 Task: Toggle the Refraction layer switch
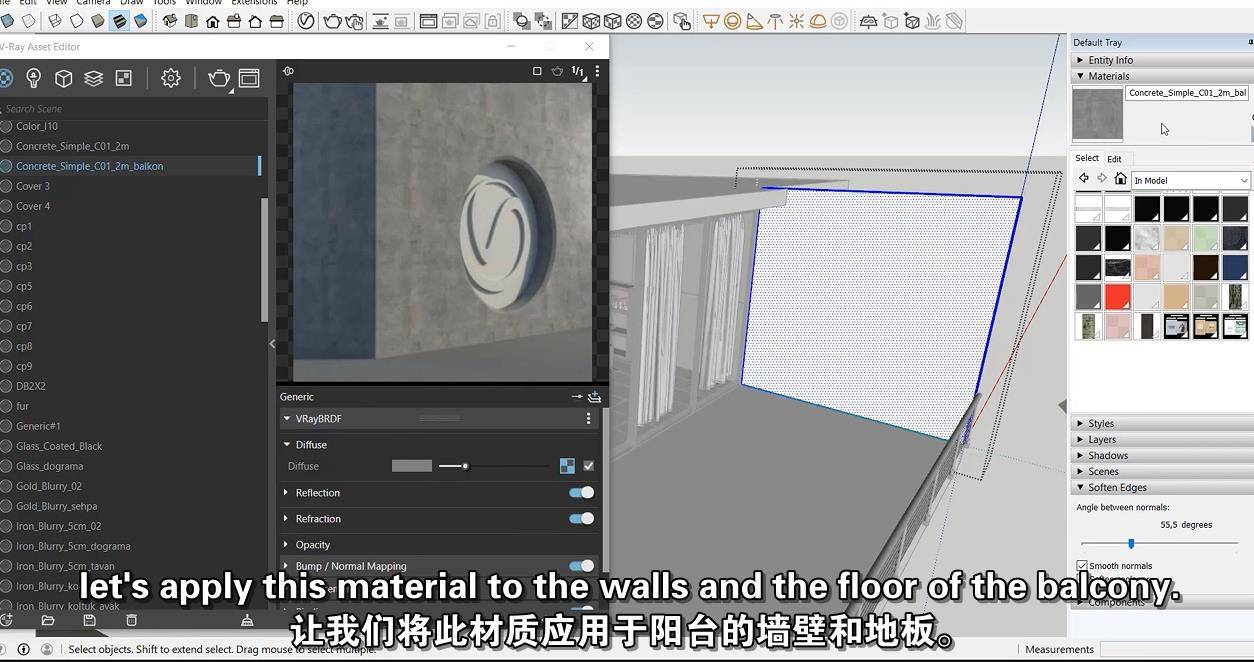click(581, 518)
